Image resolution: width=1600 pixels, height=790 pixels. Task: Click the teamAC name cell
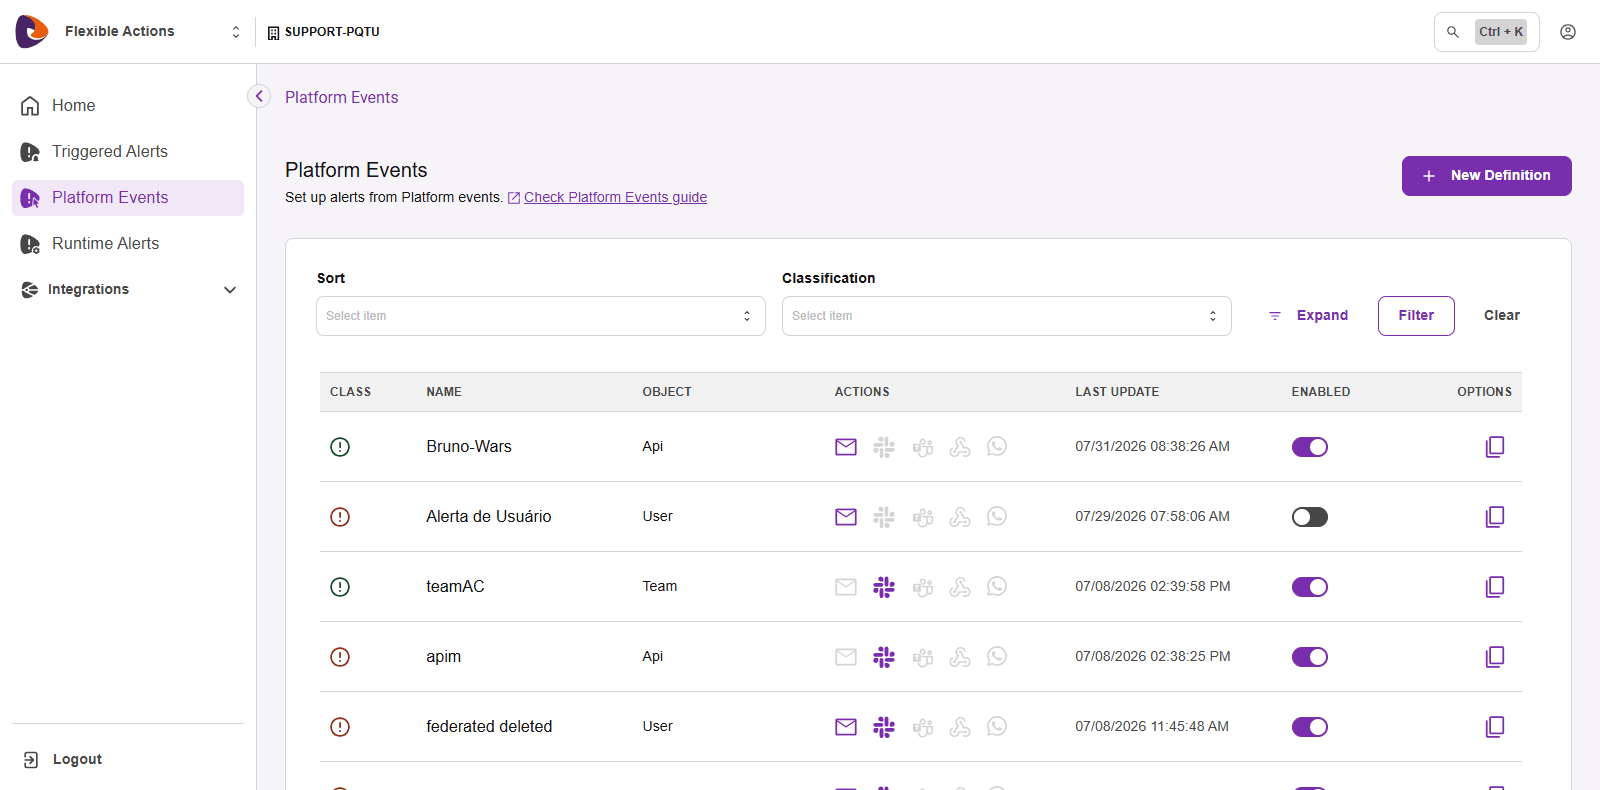pyautogui.click(x=455, y=587)
